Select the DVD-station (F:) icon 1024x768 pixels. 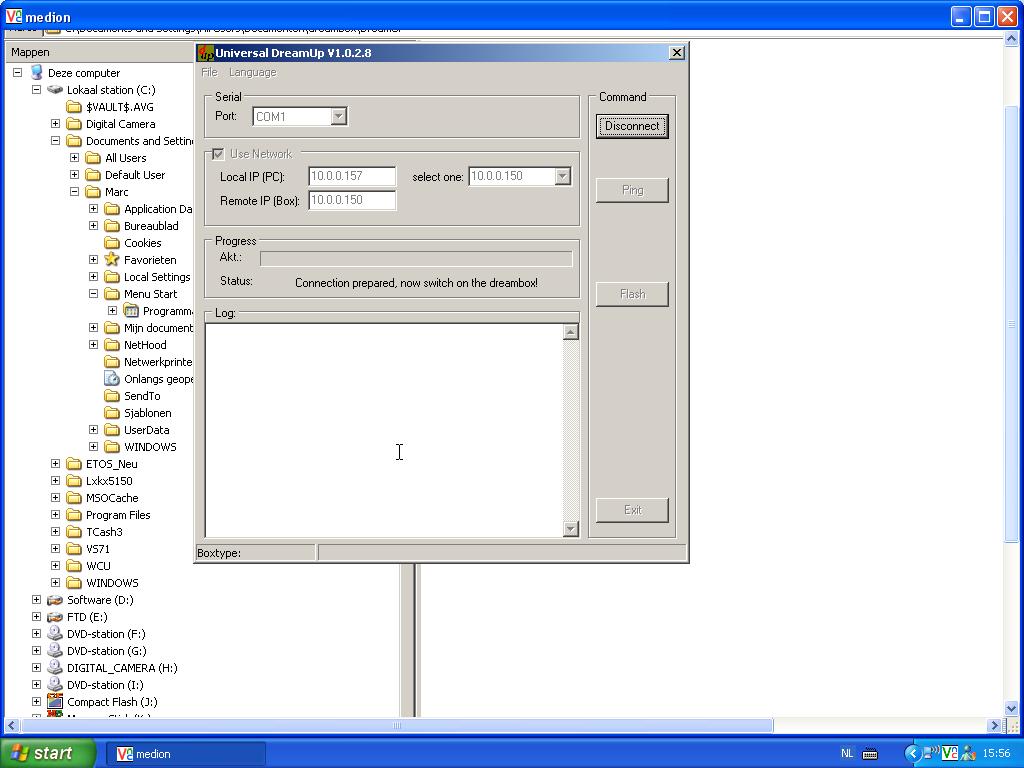pyautogui.click(x=55, y=633)
